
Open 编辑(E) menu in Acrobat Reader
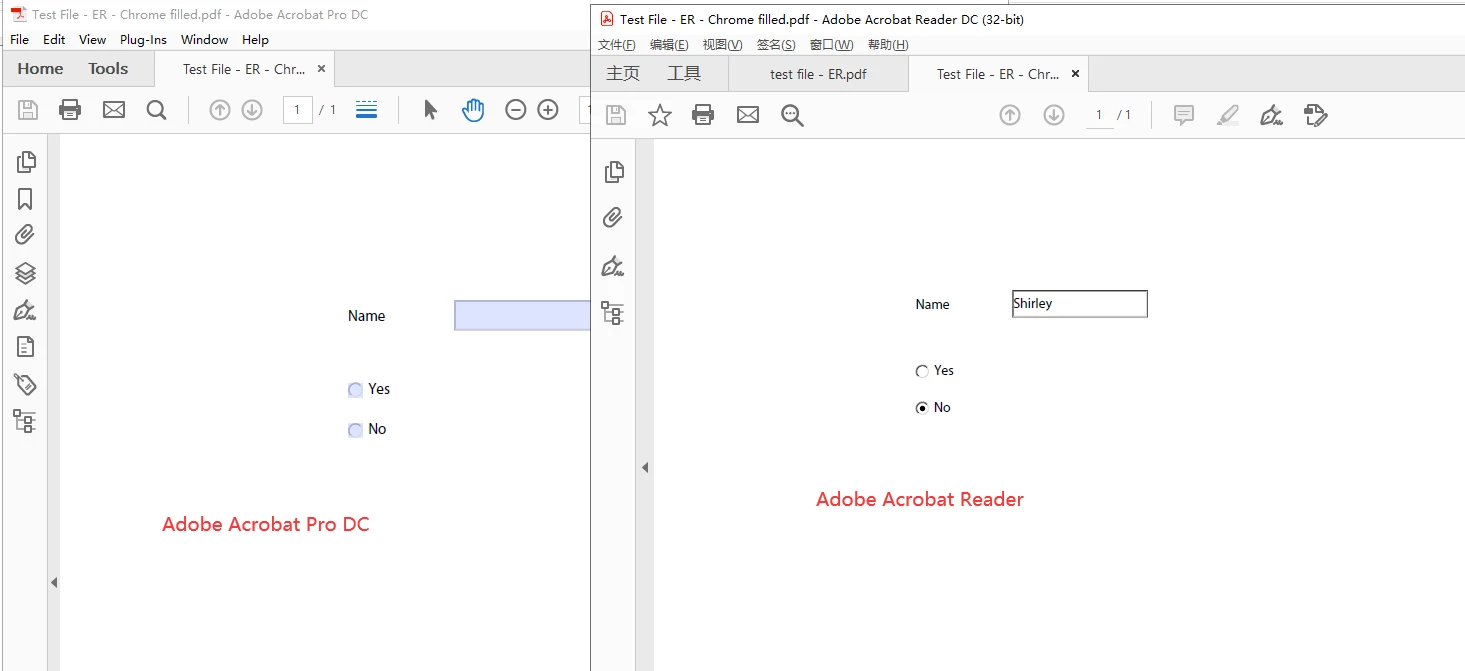pyautogui.click(x=669, y=45)
